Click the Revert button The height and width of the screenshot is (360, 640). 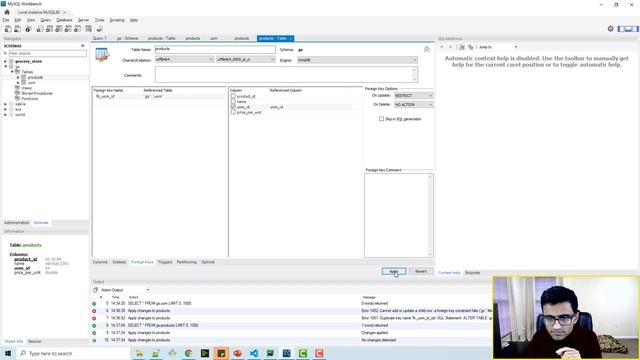(421, 271)
